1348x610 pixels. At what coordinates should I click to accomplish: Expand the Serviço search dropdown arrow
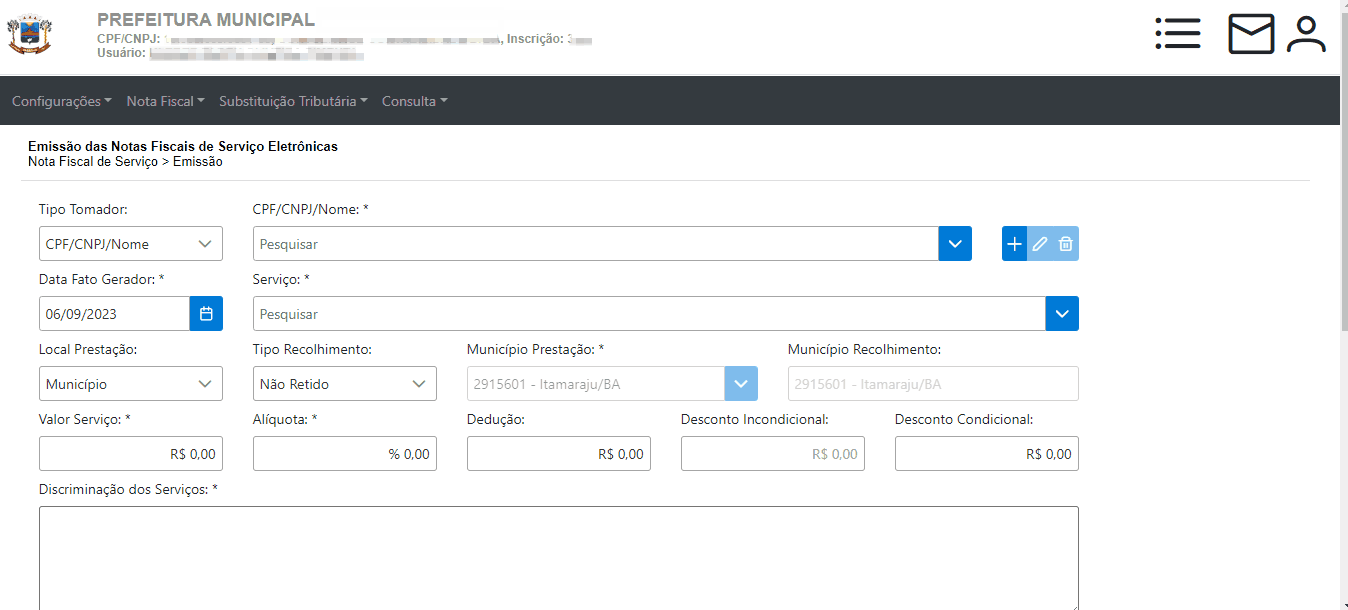point(1062,314)
